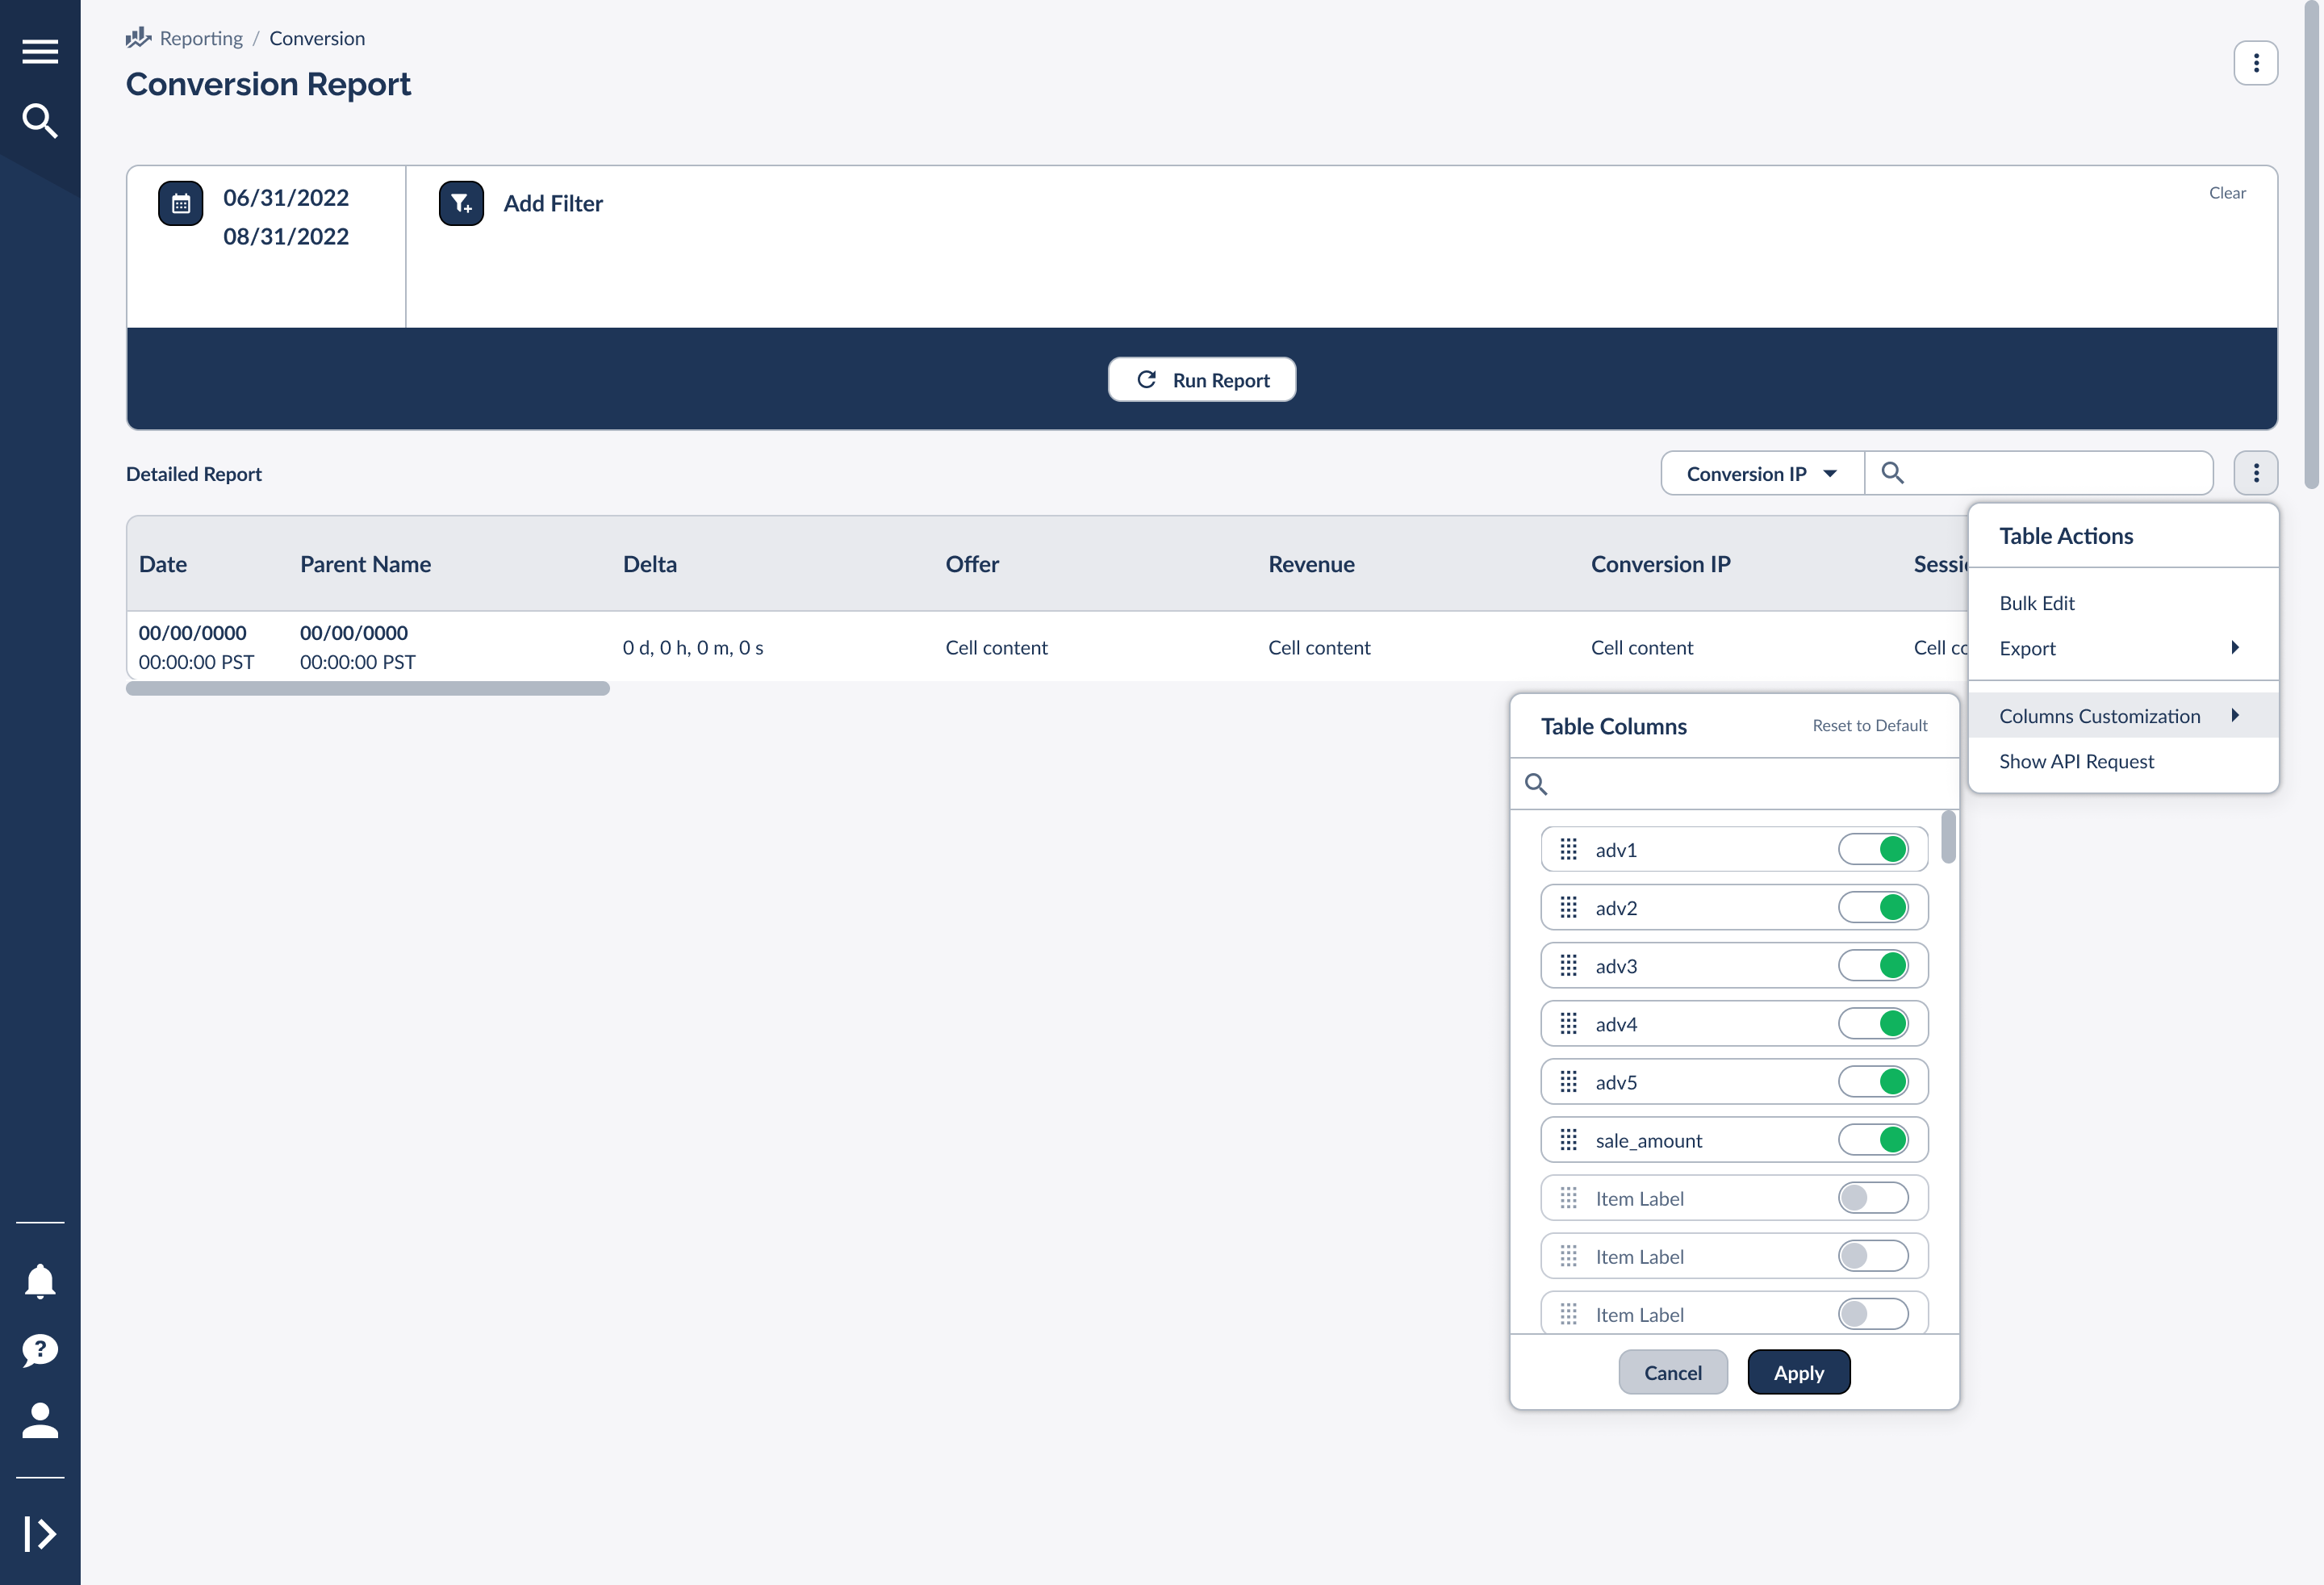
Task: Select Bulk Edit from Table Actions
Action: [x=2037, y=602]
